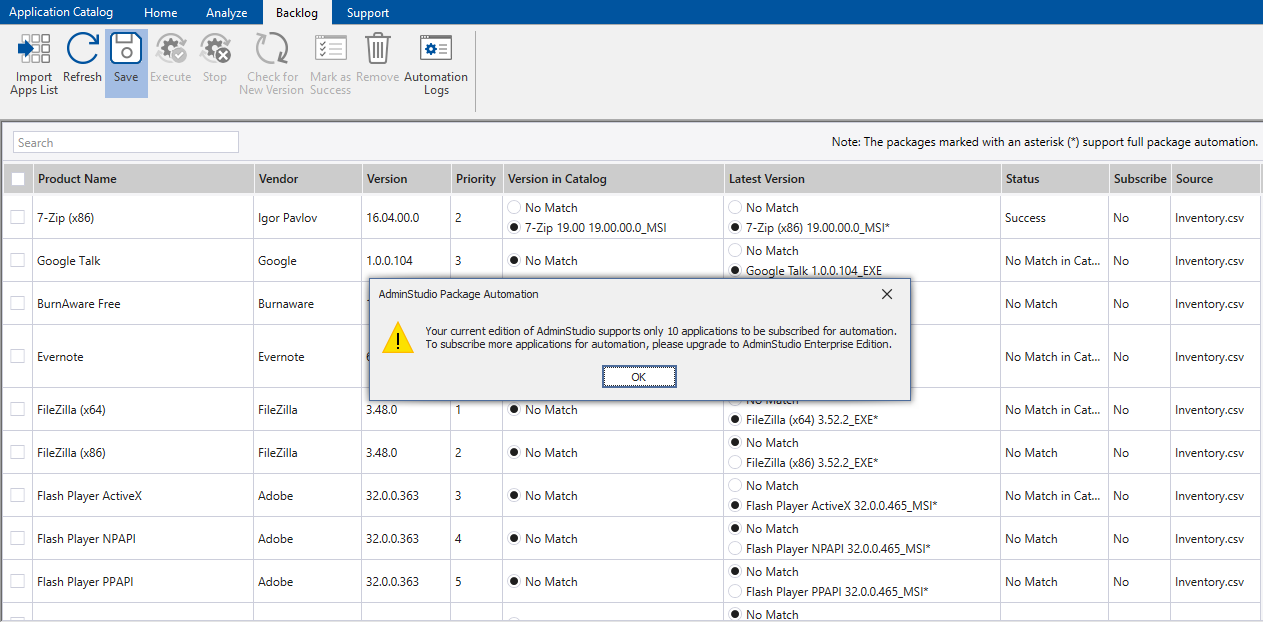Click OK in the warning dialog
Viewport: 1263px width, 623px height.
coord(639,377)
